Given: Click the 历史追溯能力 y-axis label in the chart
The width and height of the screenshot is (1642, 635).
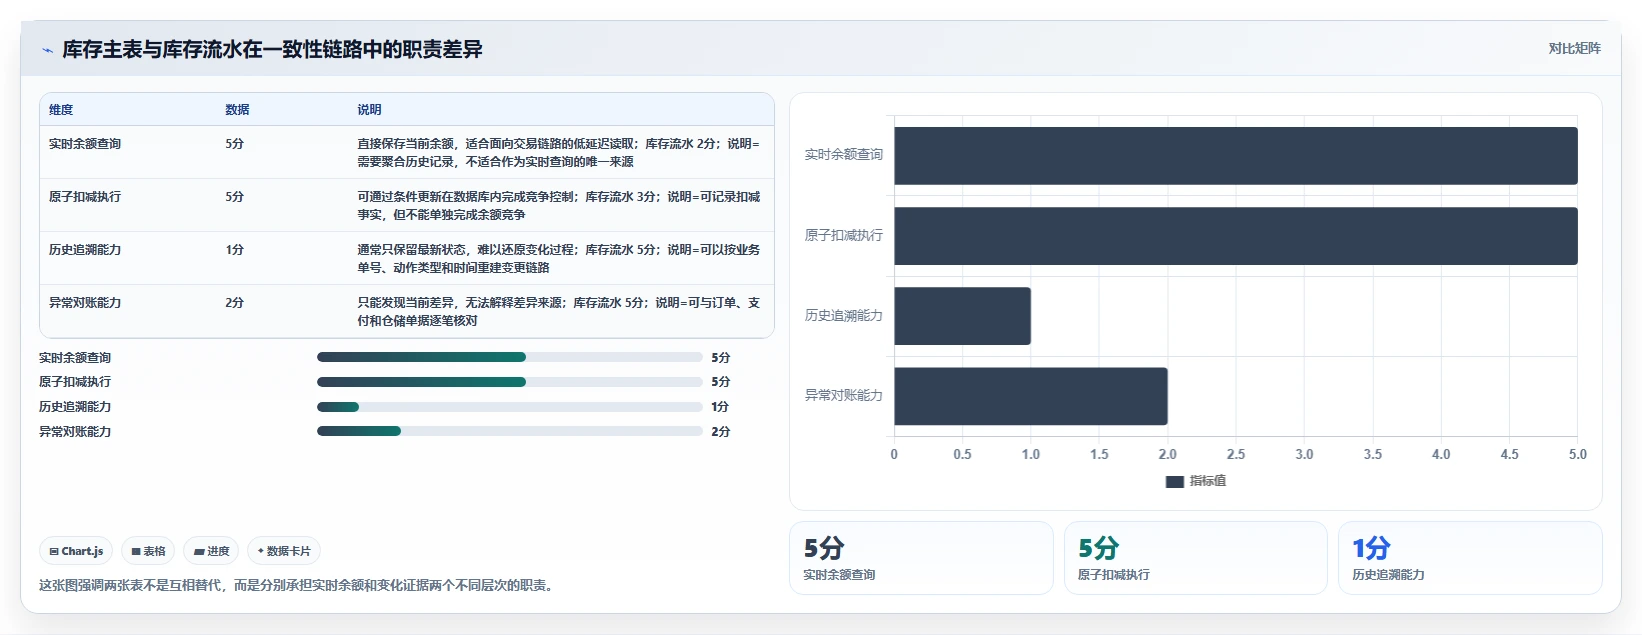Looking at the screenshot, I should click(x=844, y=315).
